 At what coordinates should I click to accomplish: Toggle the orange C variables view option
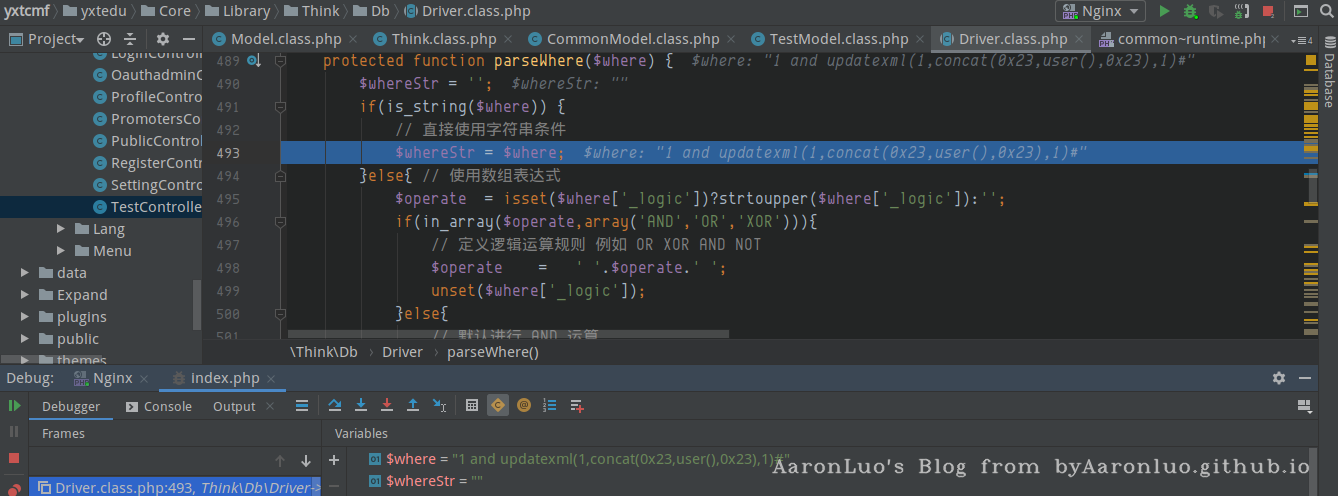(x=498, y=405)
